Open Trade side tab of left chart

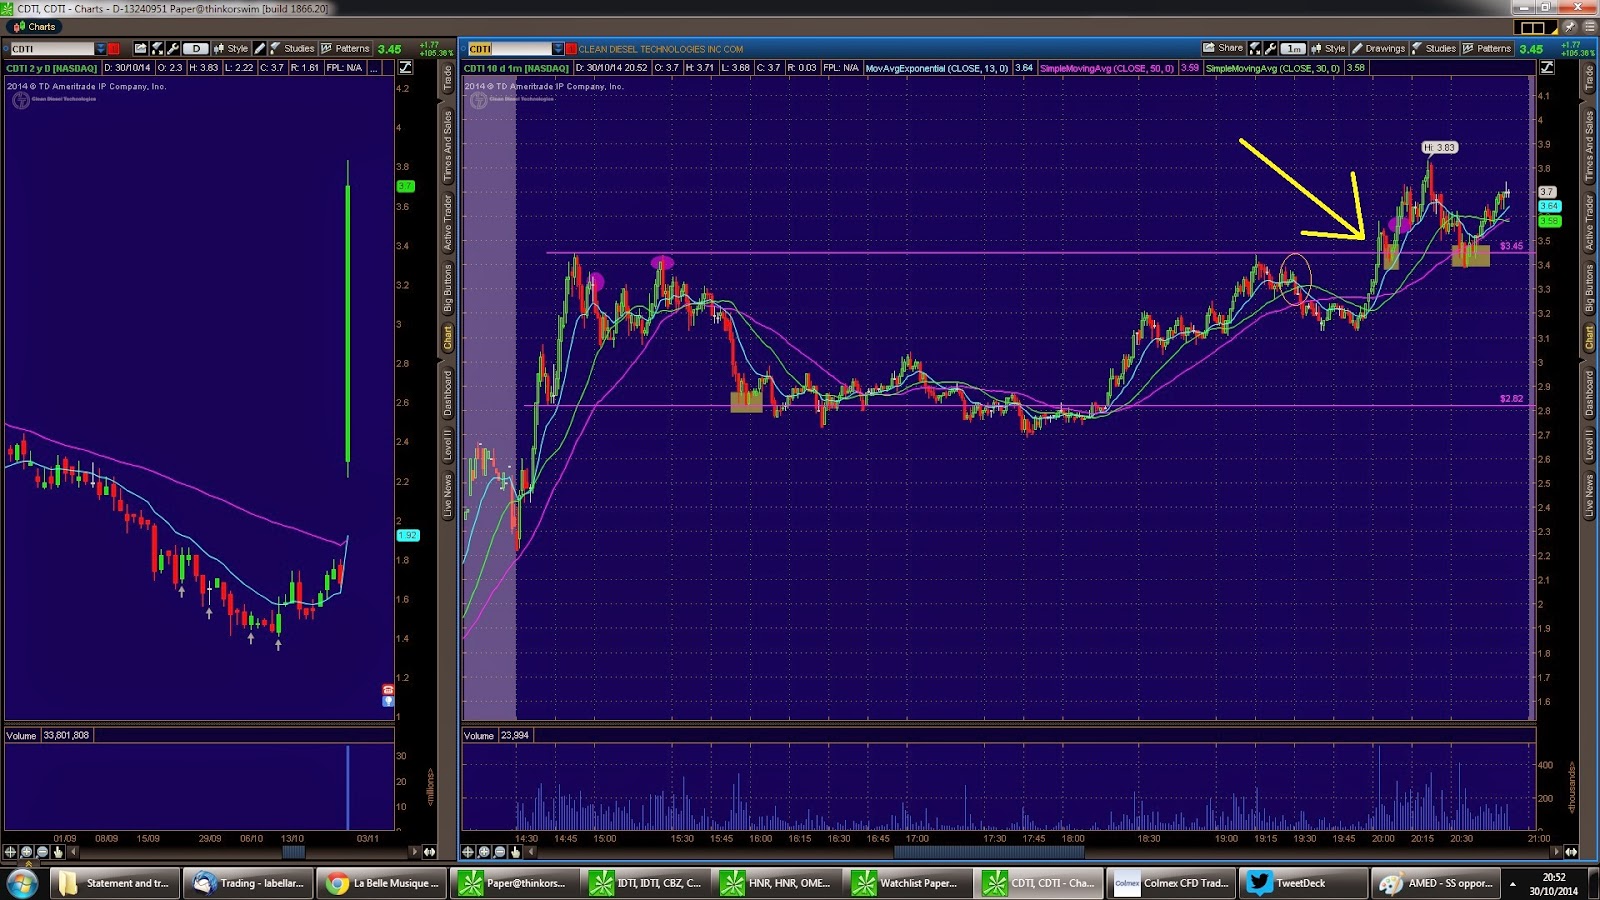click(x=448, y=78)
